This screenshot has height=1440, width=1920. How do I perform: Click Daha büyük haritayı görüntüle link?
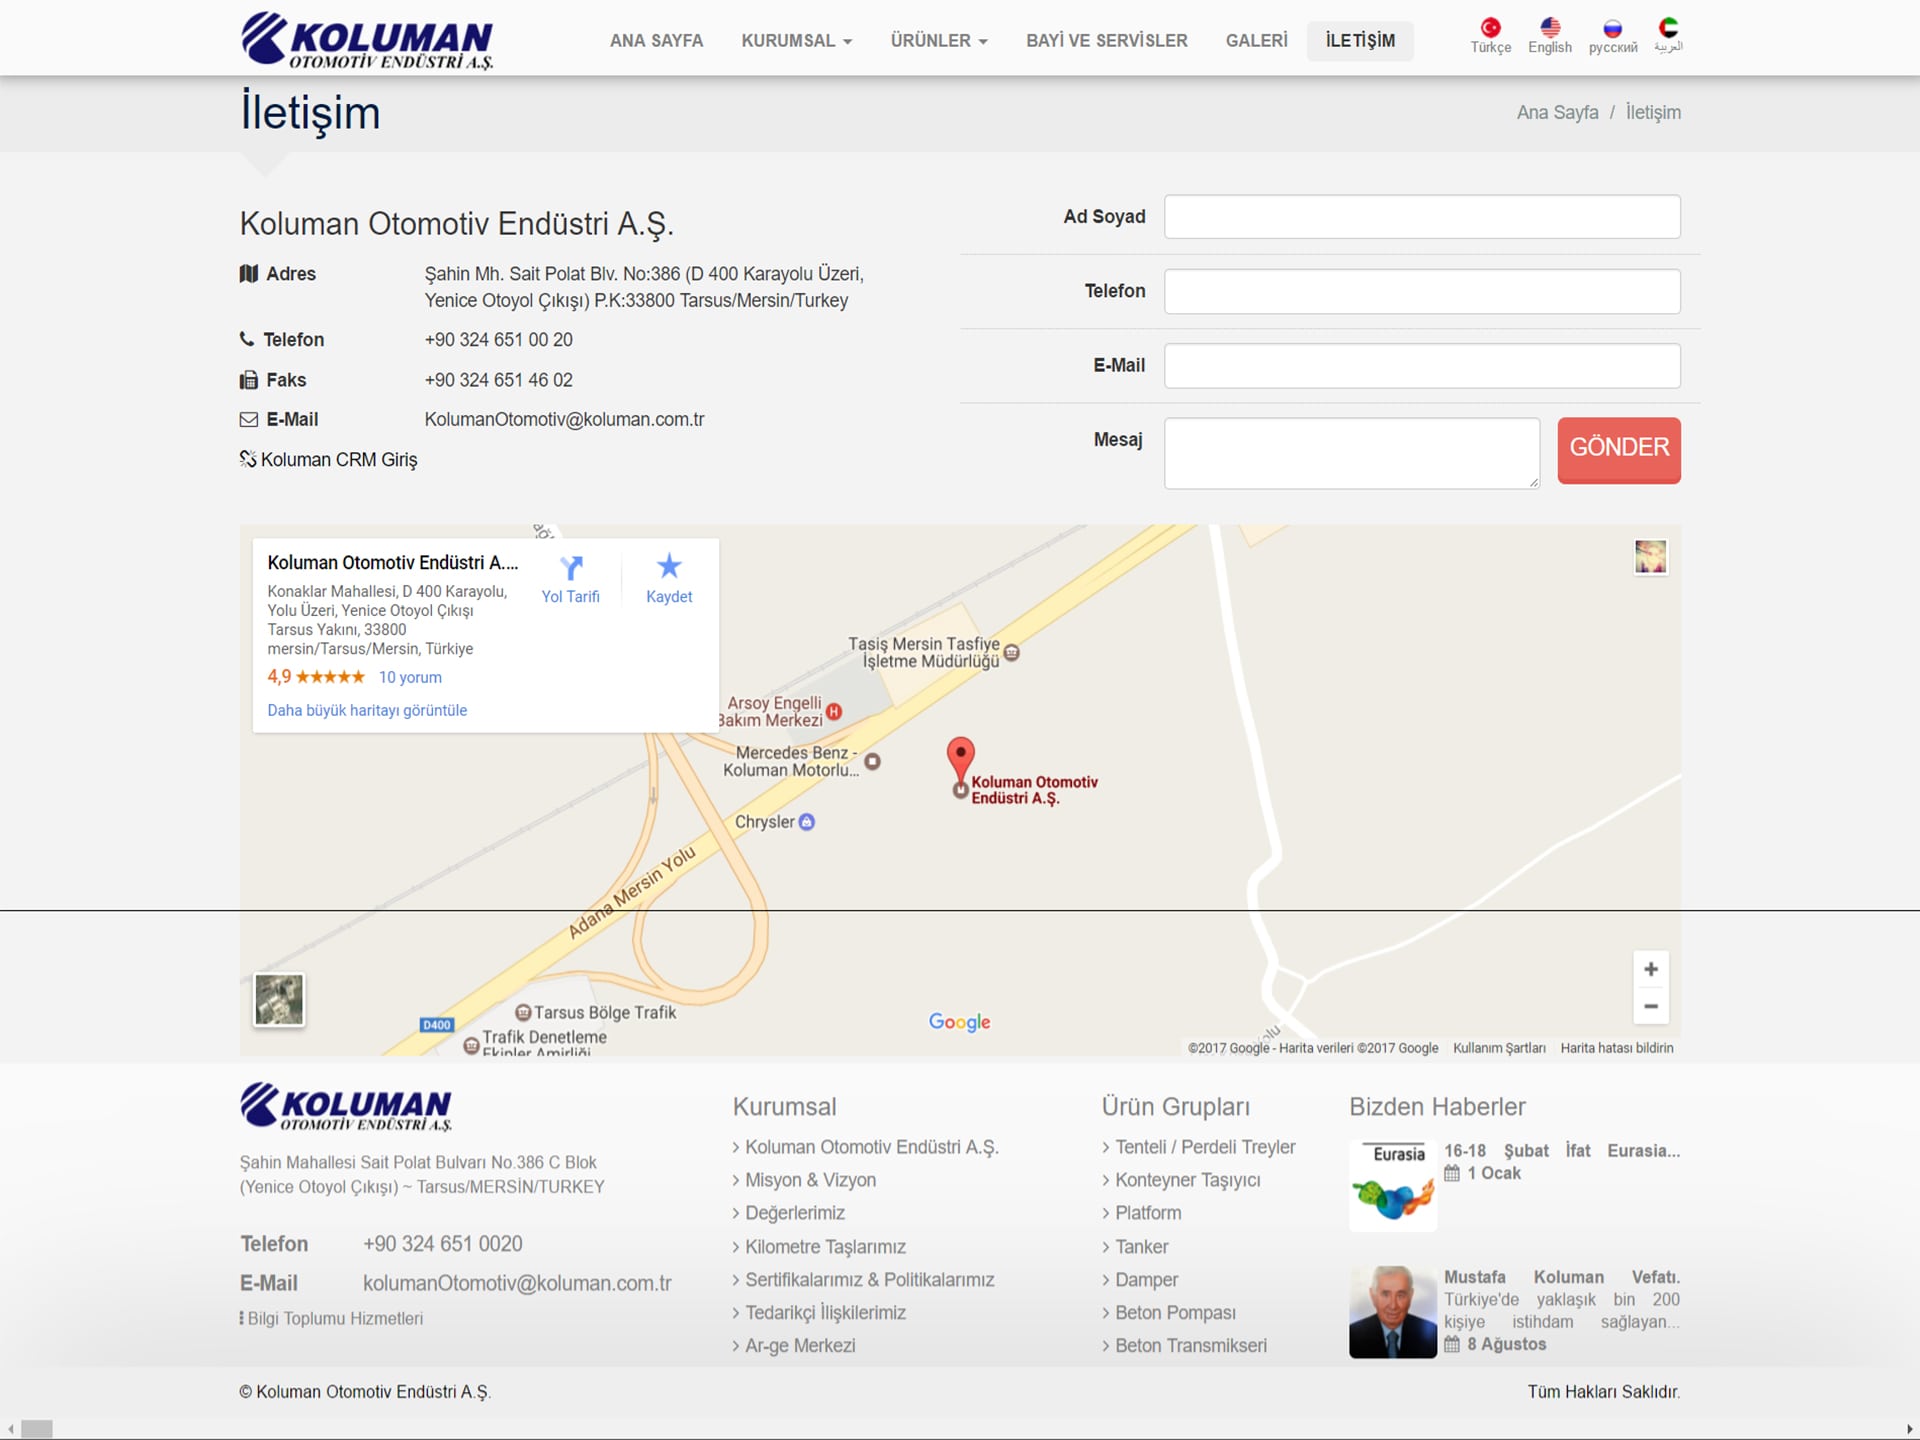click(367, 710)
